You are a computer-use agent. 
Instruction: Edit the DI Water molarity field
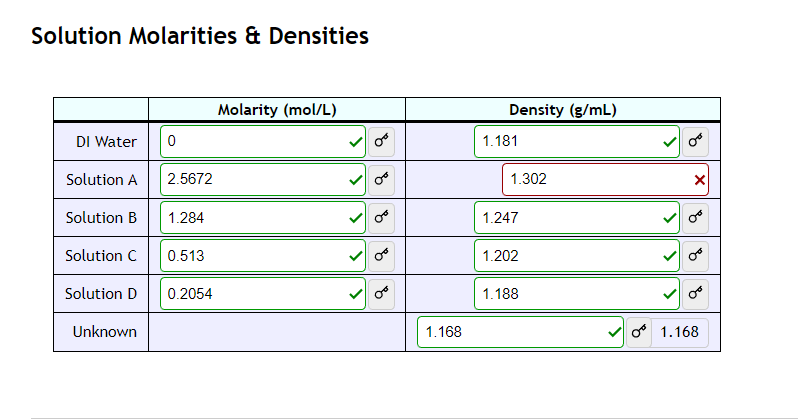point(263,141)
